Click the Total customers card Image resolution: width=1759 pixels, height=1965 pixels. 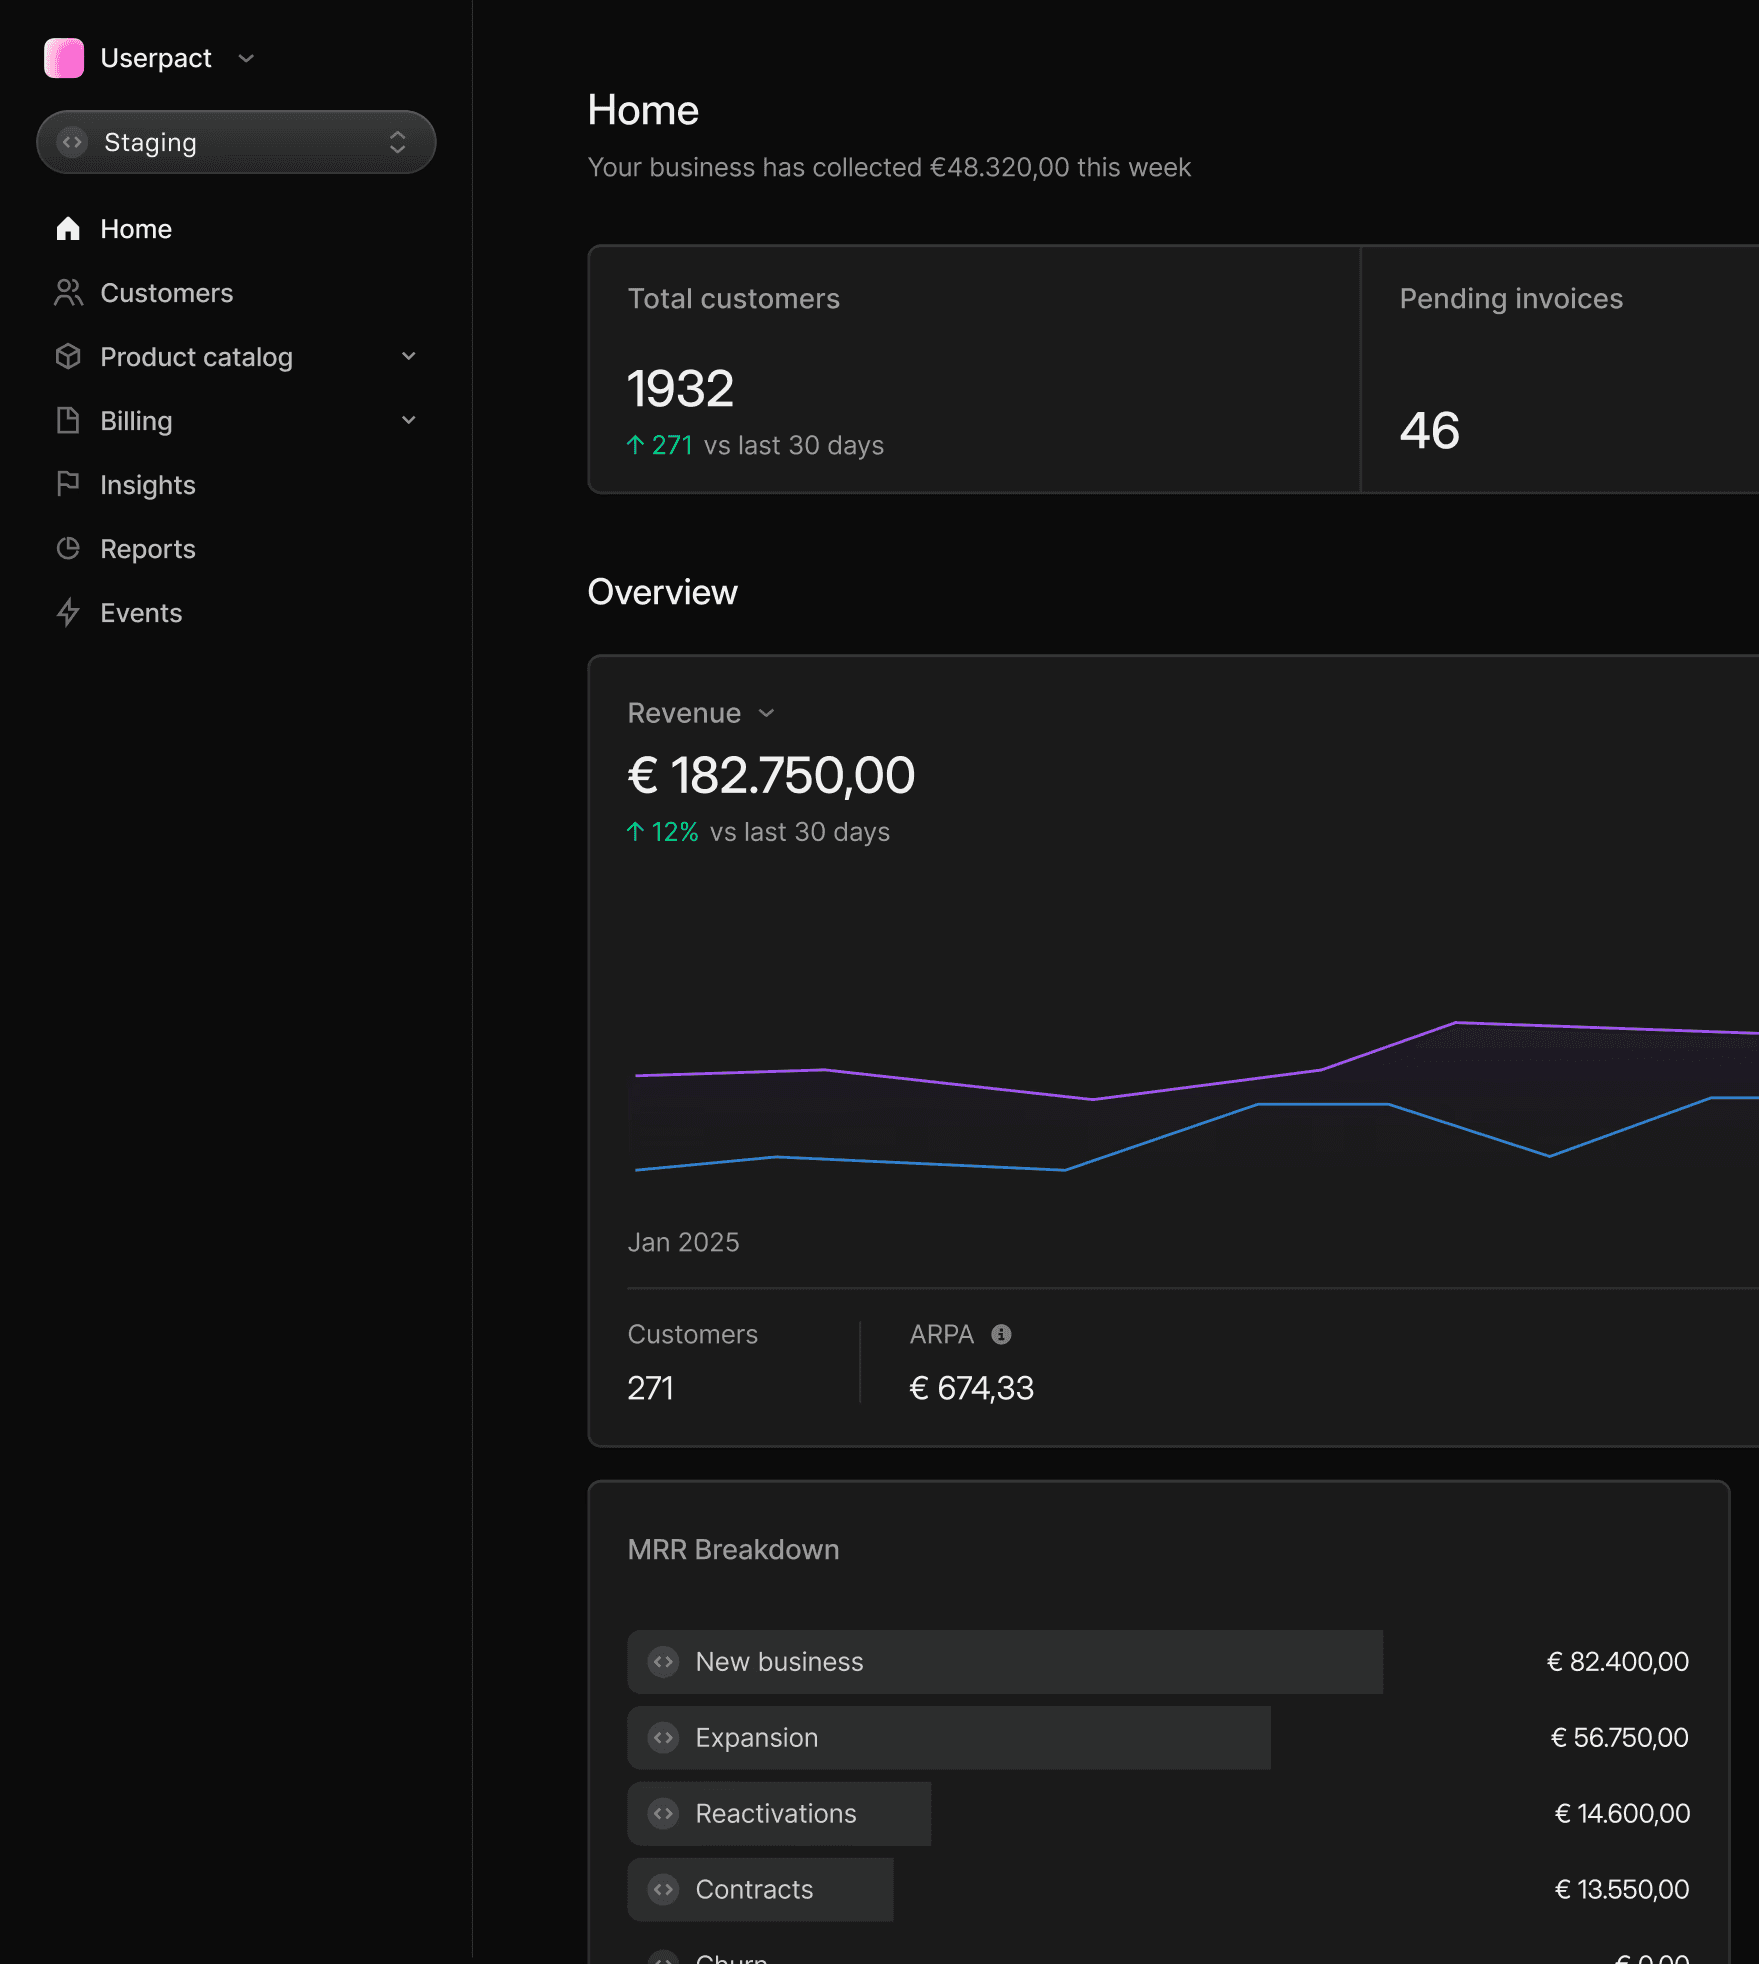pyautogui.click(x=974, y=370)
